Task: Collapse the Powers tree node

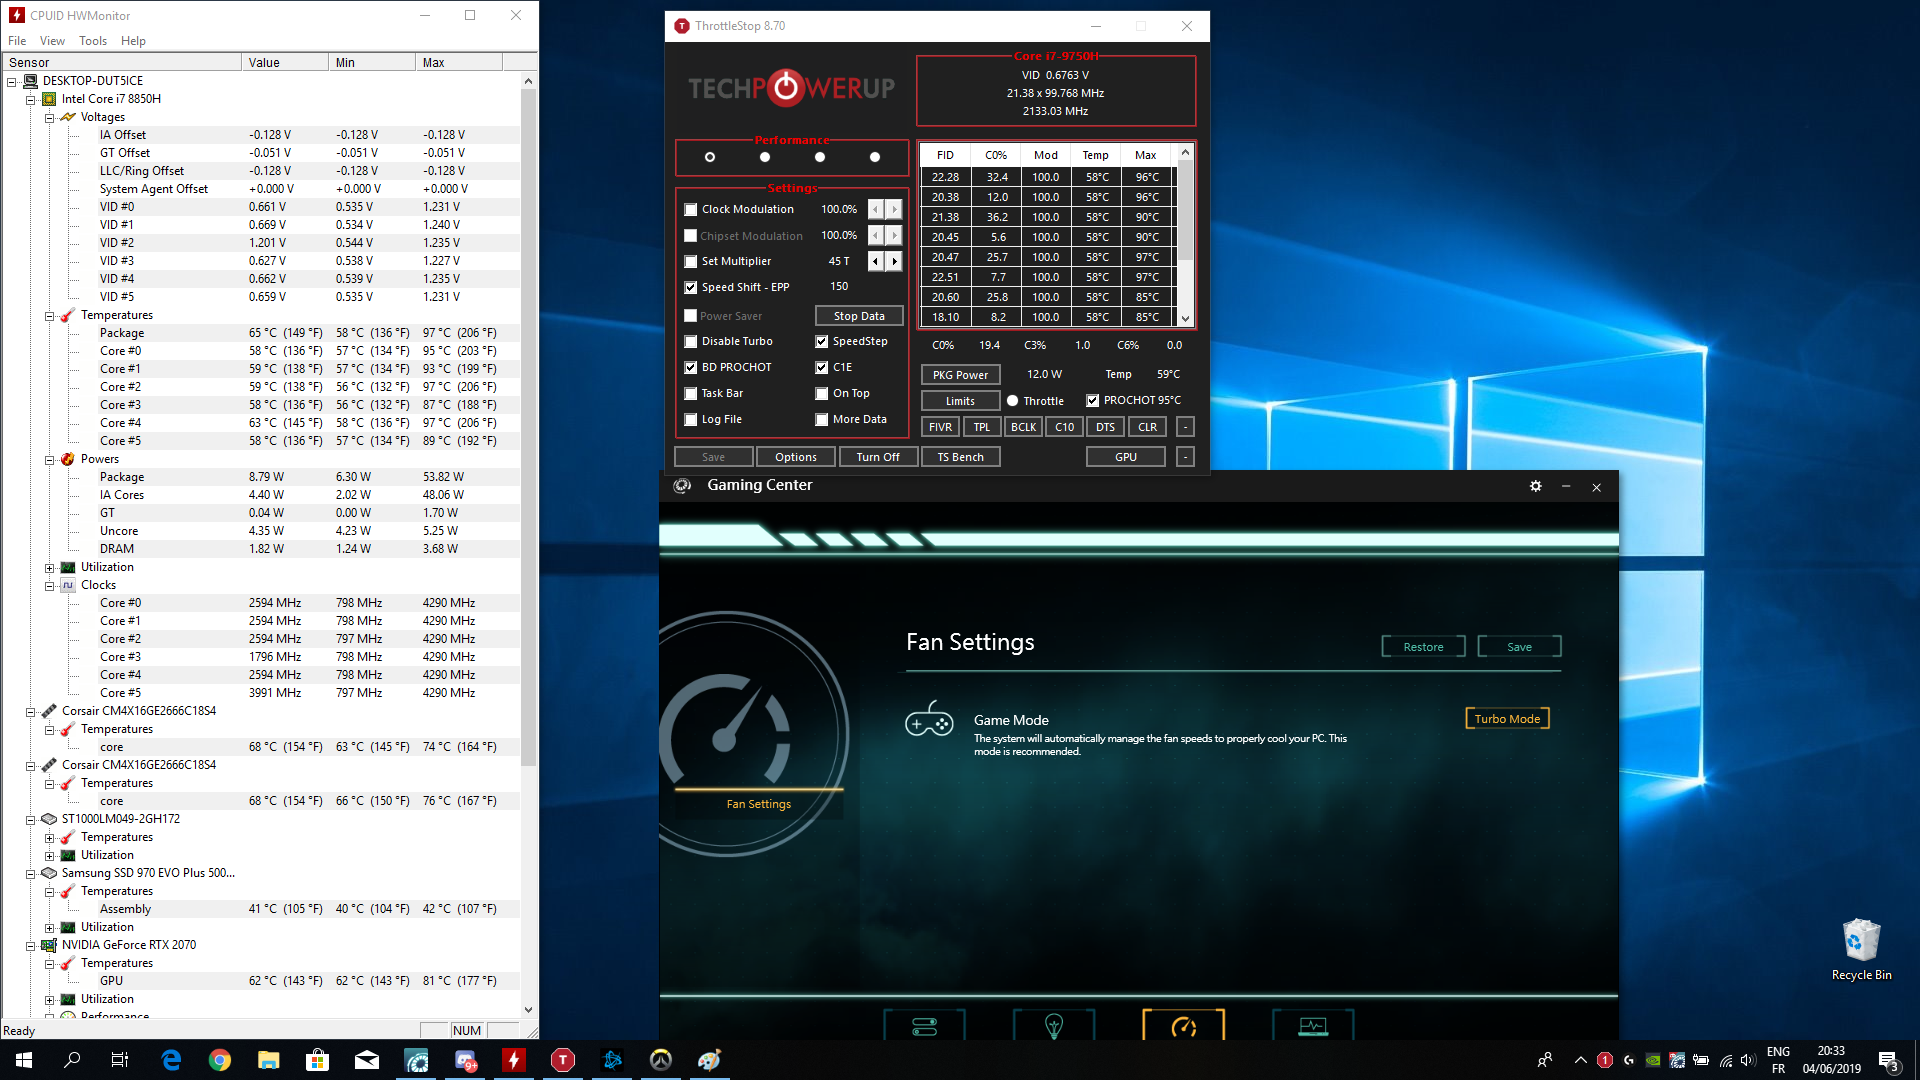Action: tap(49, 460)
